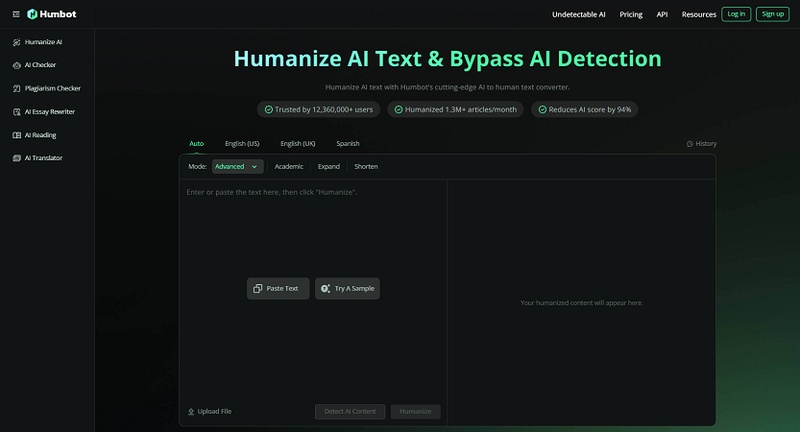The image size is (800, 432).
Task: Click the Sign up button
Action: coord(772,14)
